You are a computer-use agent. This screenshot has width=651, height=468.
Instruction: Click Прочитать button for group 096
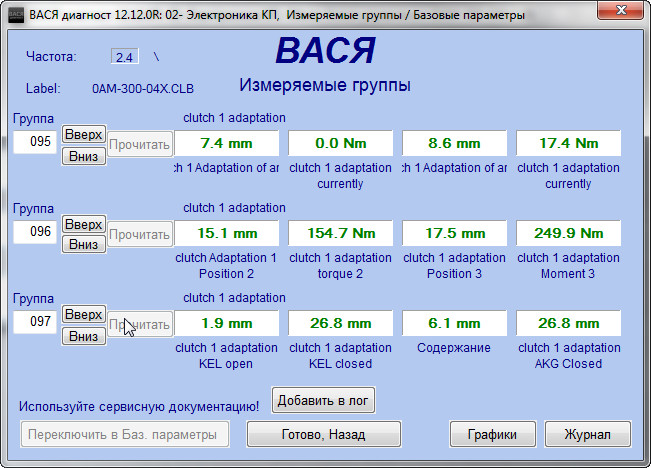pyautogui.click(x=140, y=234)
